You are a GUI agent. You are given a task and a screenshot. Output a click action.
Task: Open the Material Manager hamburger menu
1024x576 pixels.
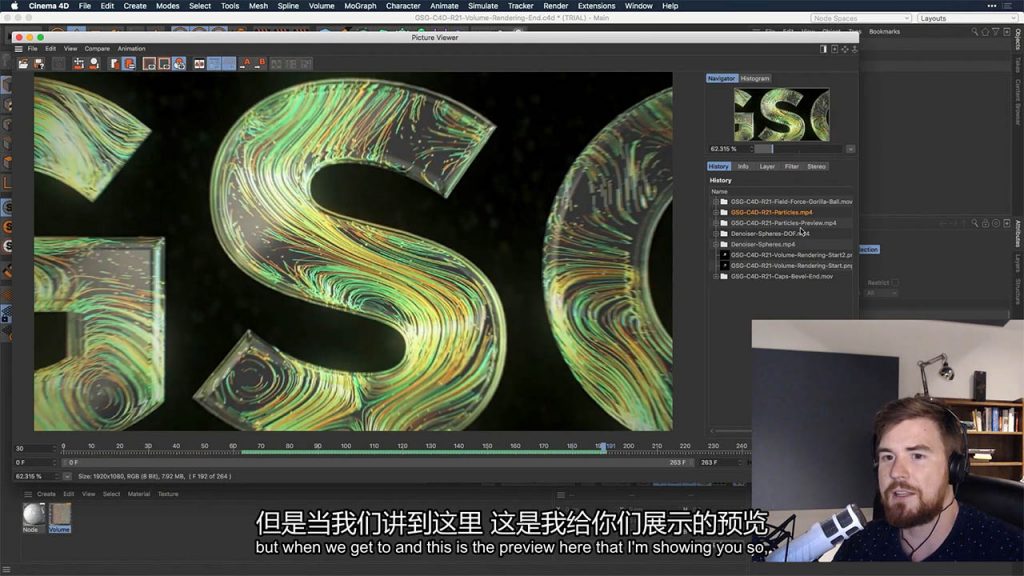(x=28, y=494)
